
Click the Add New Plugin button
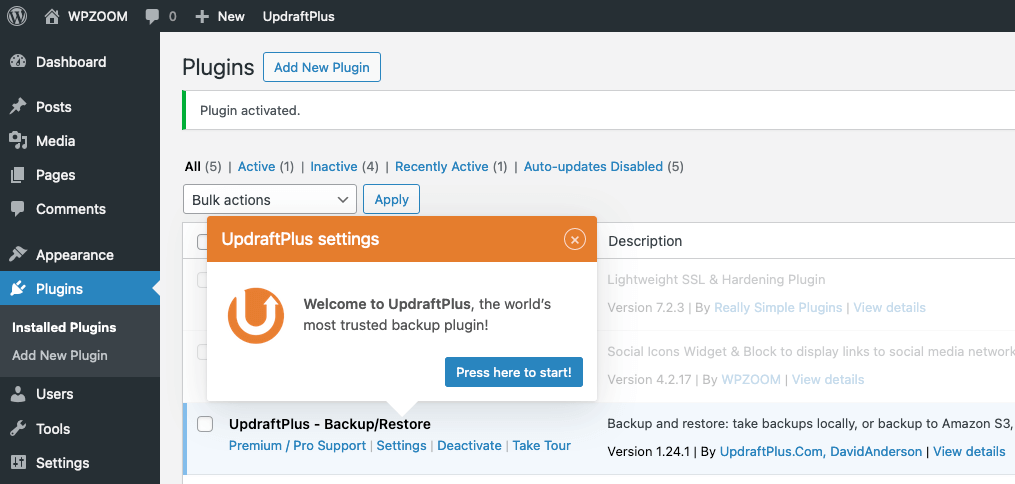coord(322,67)
